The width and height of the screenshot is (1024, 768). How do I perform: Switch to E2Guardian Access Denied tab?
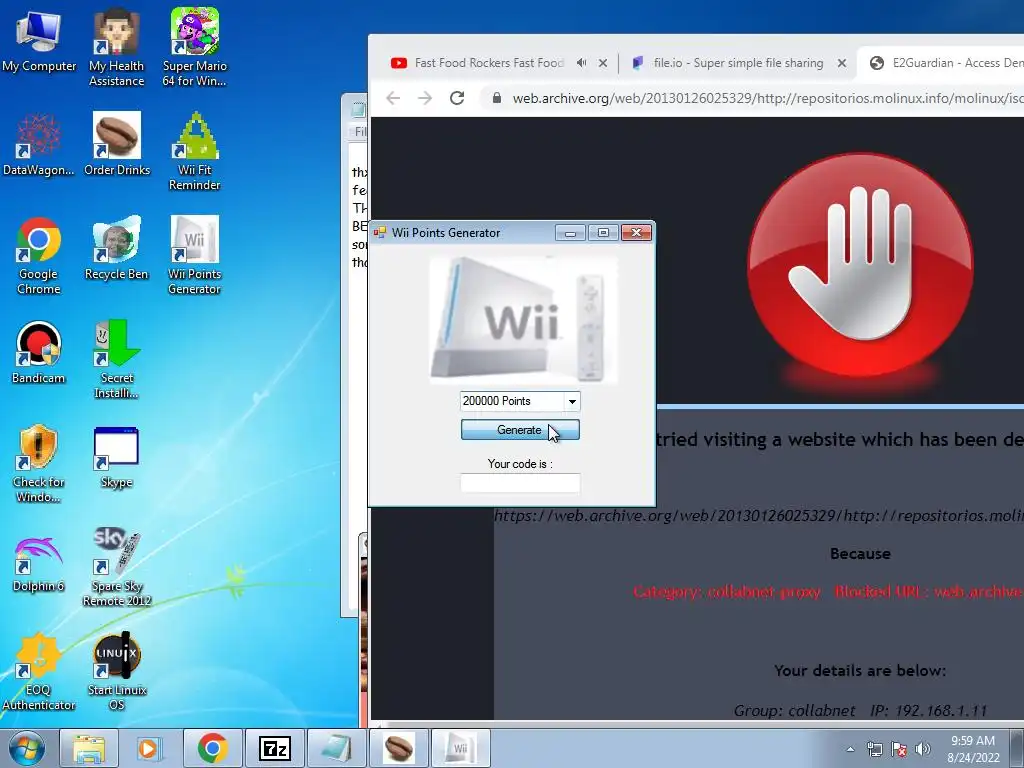point(946,63)
